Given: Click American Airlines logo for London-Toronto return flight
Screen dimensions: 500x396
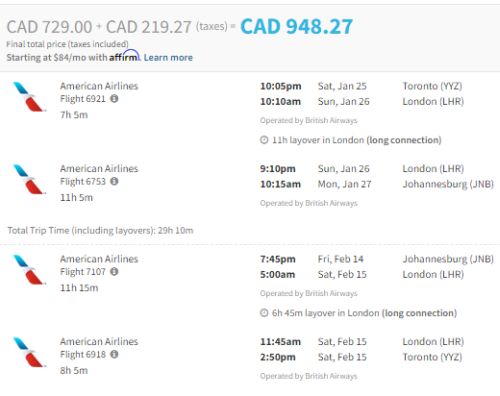Looking at the screenshot, I should pyautogui.click(x=28, y=352).
